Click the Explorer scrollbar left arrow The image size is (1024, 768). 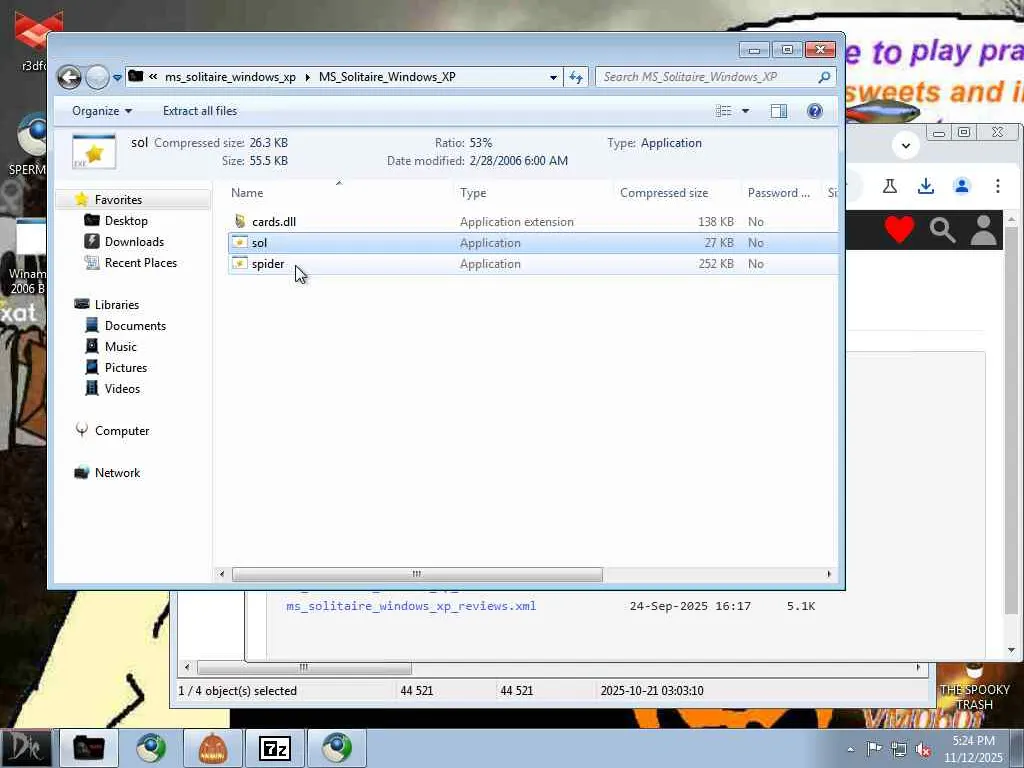tap(222, 574)
